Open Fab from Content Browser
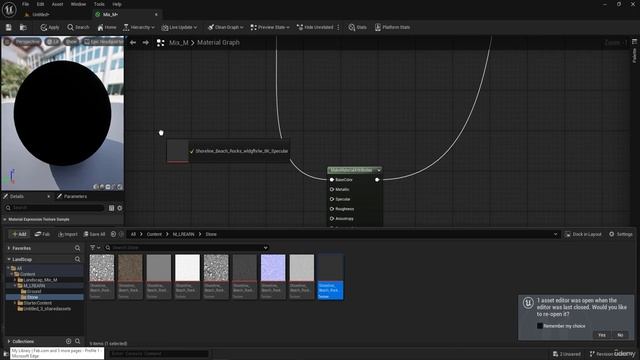This screenshot has height=360, width=640. click(42, 234)
